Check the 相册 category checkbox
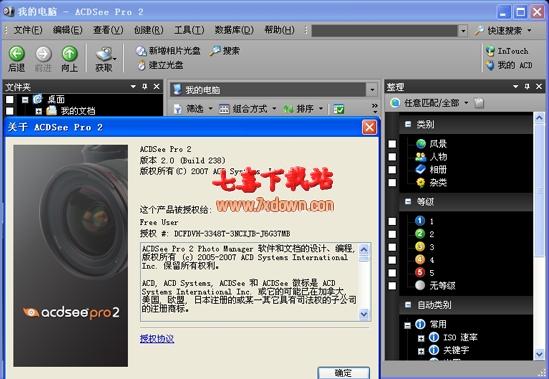 pyautogui.click(x=392, y=170)
